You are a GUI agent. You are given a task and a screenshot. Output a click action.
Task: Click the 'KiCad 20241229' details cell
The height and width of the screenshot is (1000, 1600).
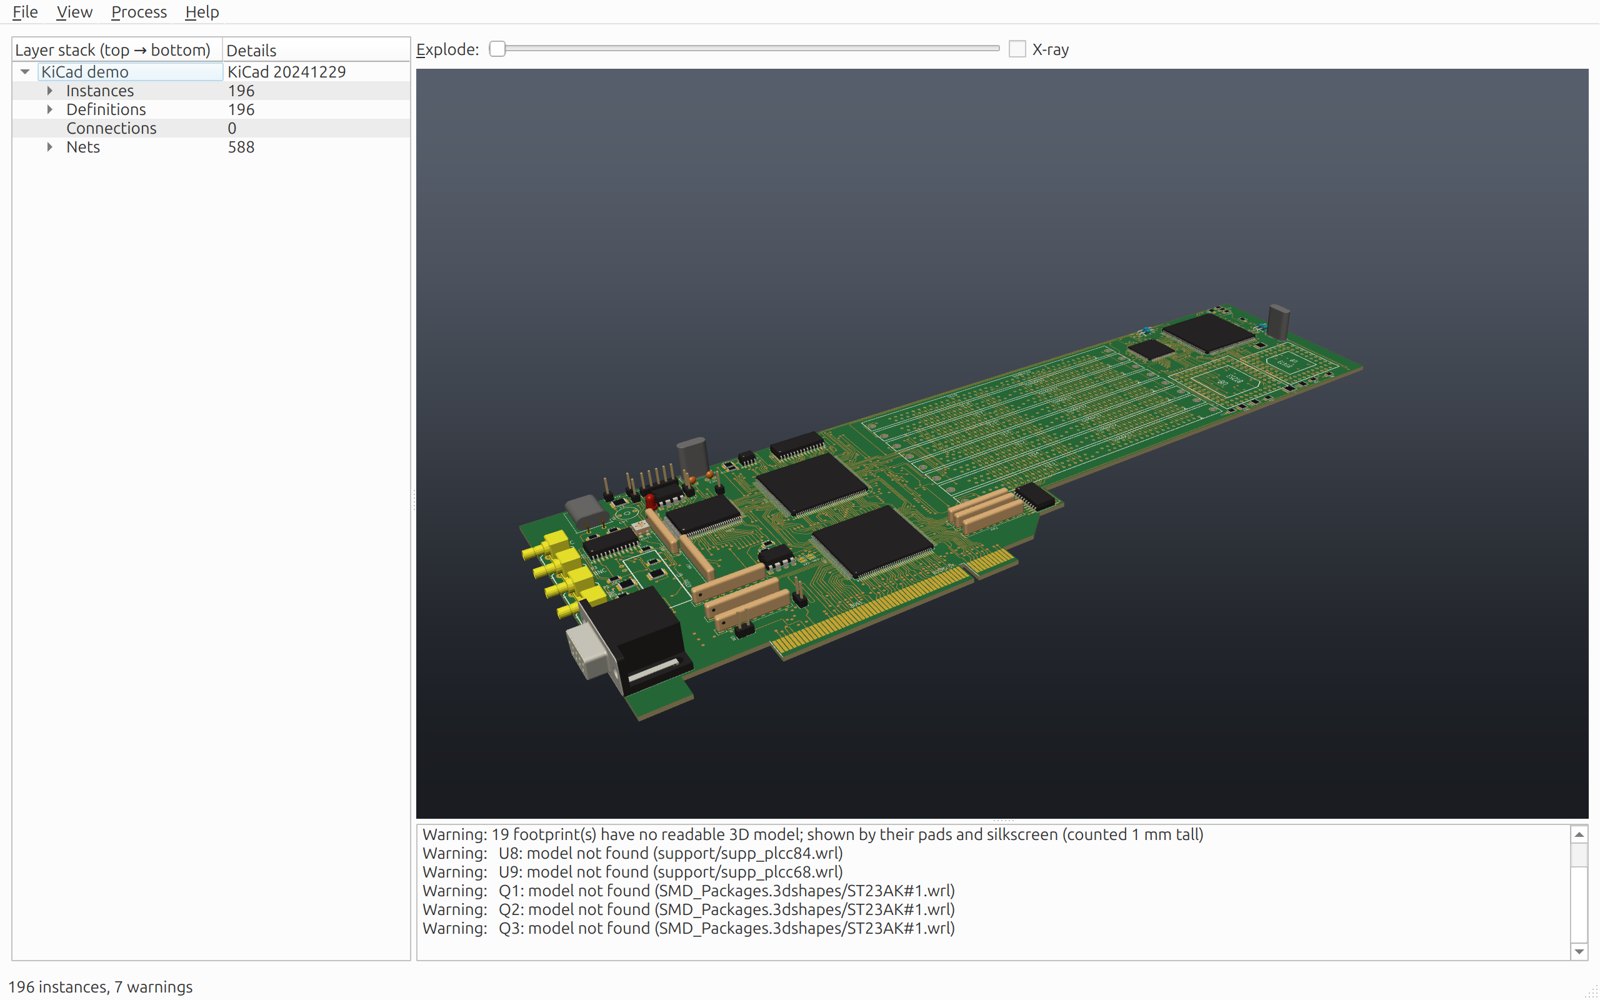[x=287, y=72]
